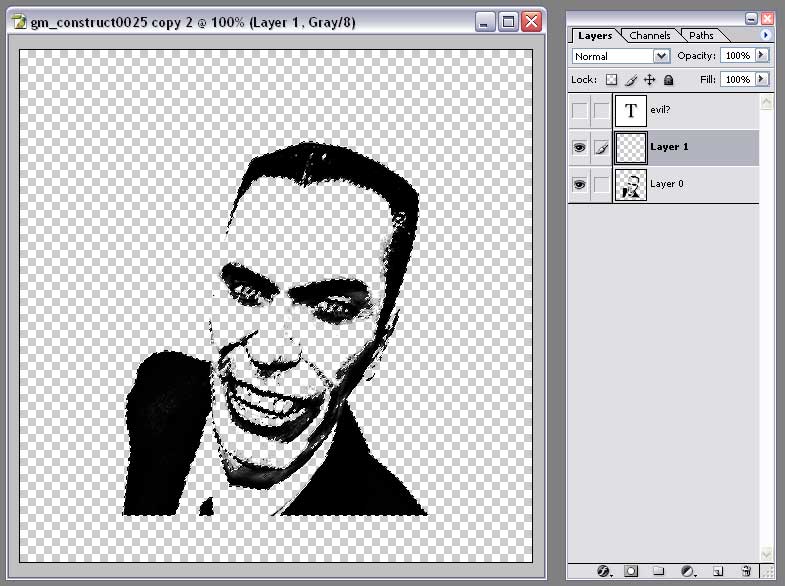Show the evil? text layer
The image size is (785, 586).
(579, 110)
